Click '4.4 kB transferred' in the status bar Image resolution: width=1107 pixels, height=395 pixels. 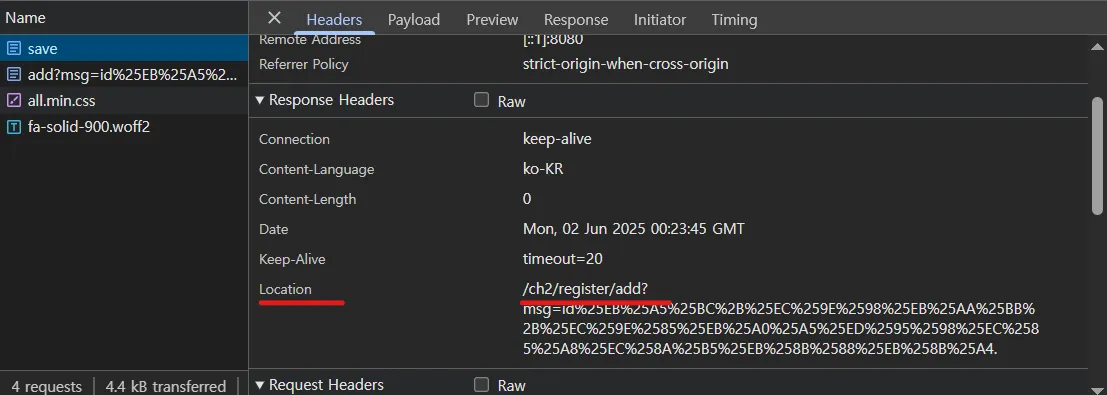[166, 387]
